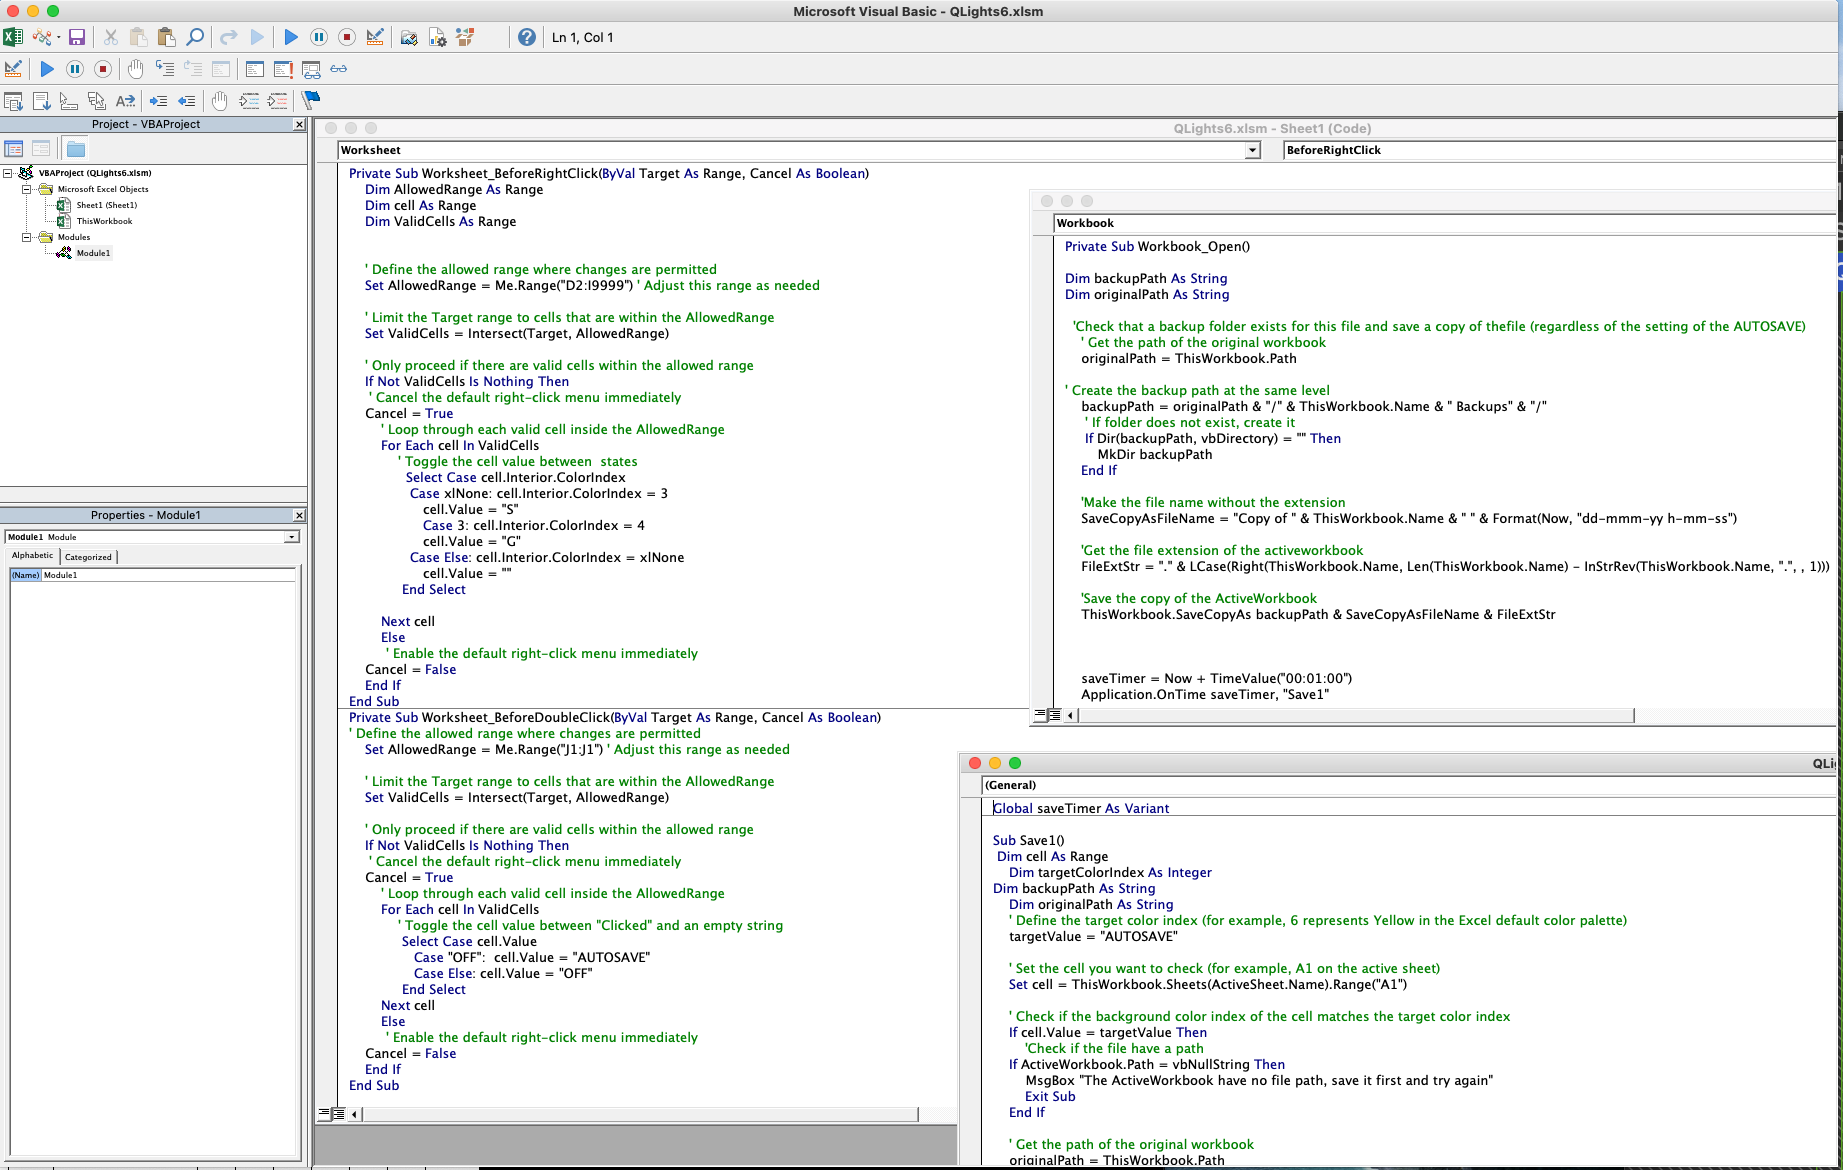Select the Step Into debug icon
Screen dimensions: 1843x1170
click(165, 69)
